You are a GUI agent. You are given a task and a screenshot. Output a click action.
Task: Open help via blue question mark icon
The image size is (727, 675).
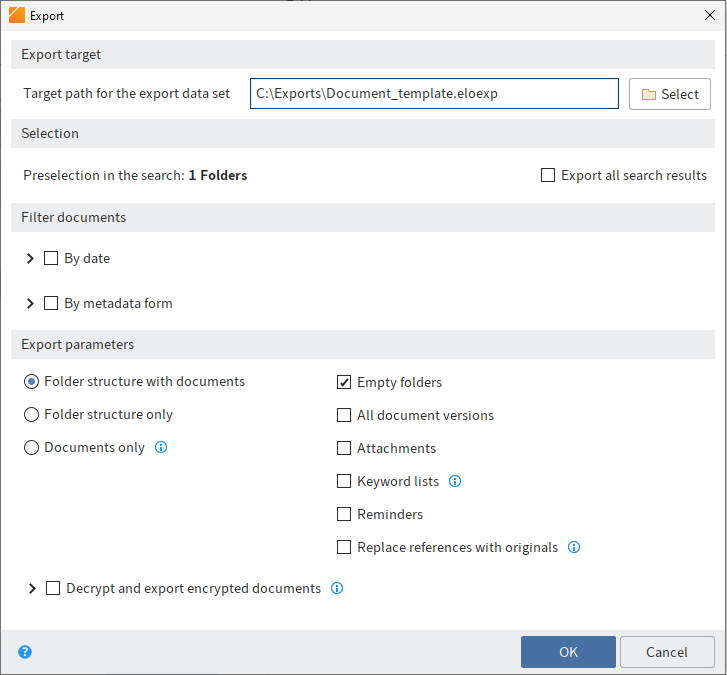click(25, 652)
